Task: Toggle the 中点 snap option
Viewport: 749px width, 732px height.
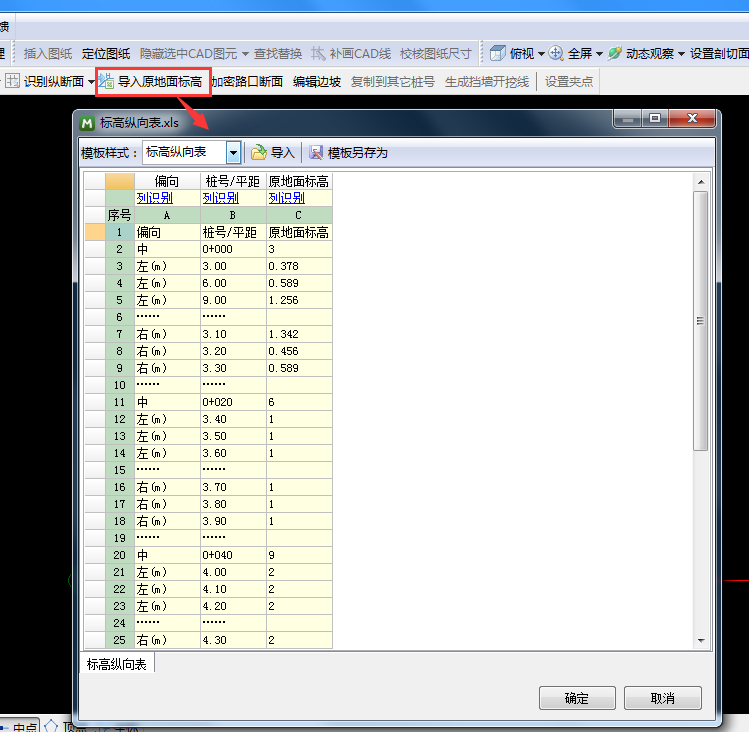Action: point(7,728)
